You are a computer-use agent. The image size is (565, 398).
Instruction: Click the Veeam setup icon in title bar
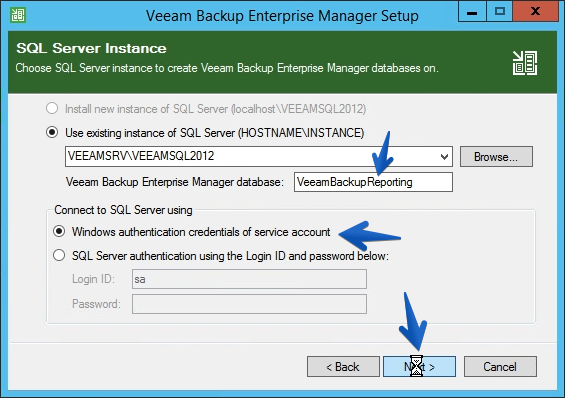[x=18, y=15]
